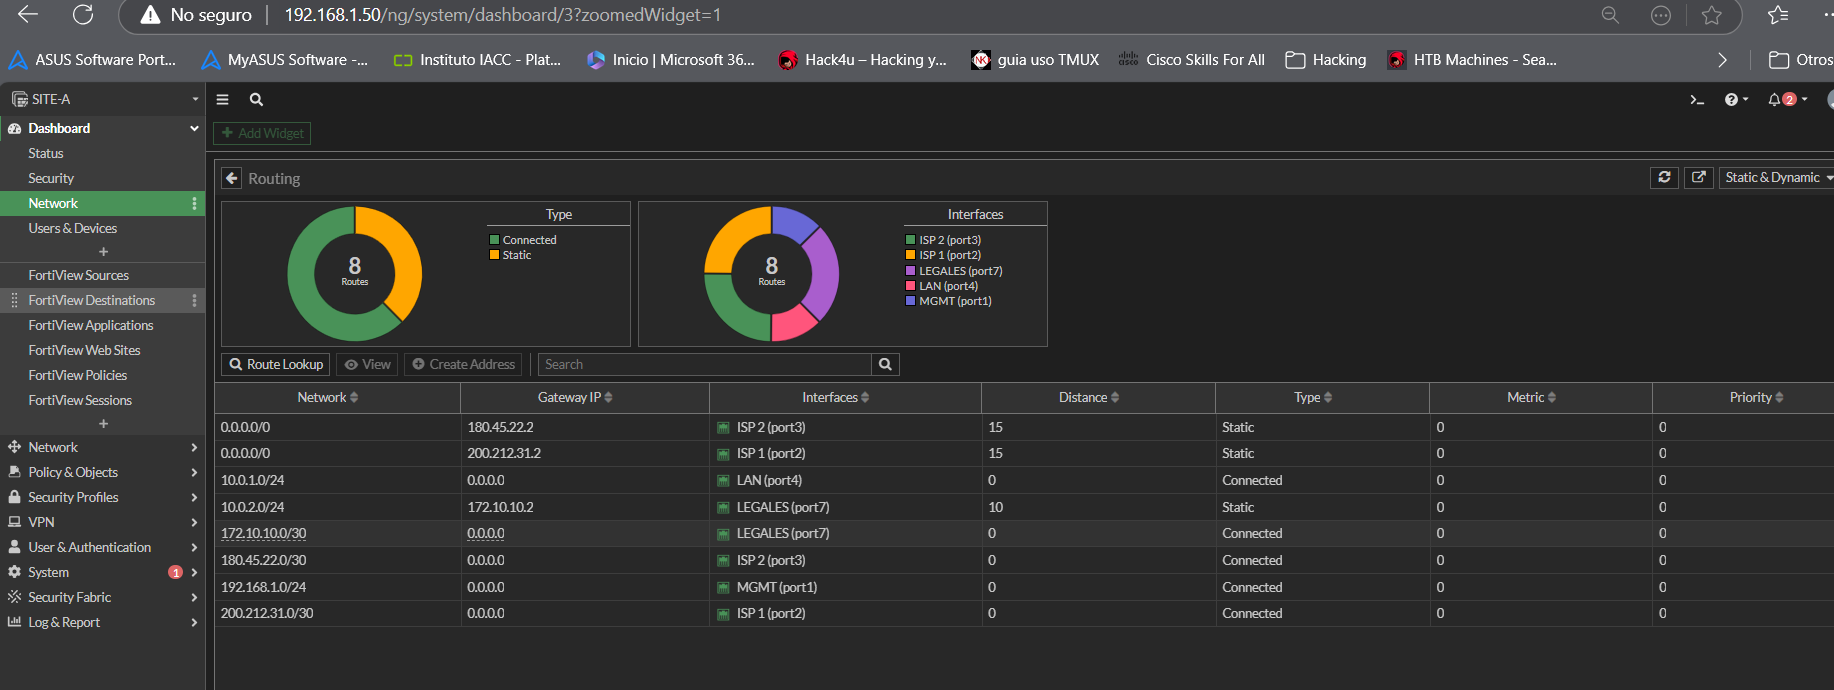The image size is (1834, 690).
Task: Open the notifications bell icon
Action: pyautogui.click(x=1776, y=100)
